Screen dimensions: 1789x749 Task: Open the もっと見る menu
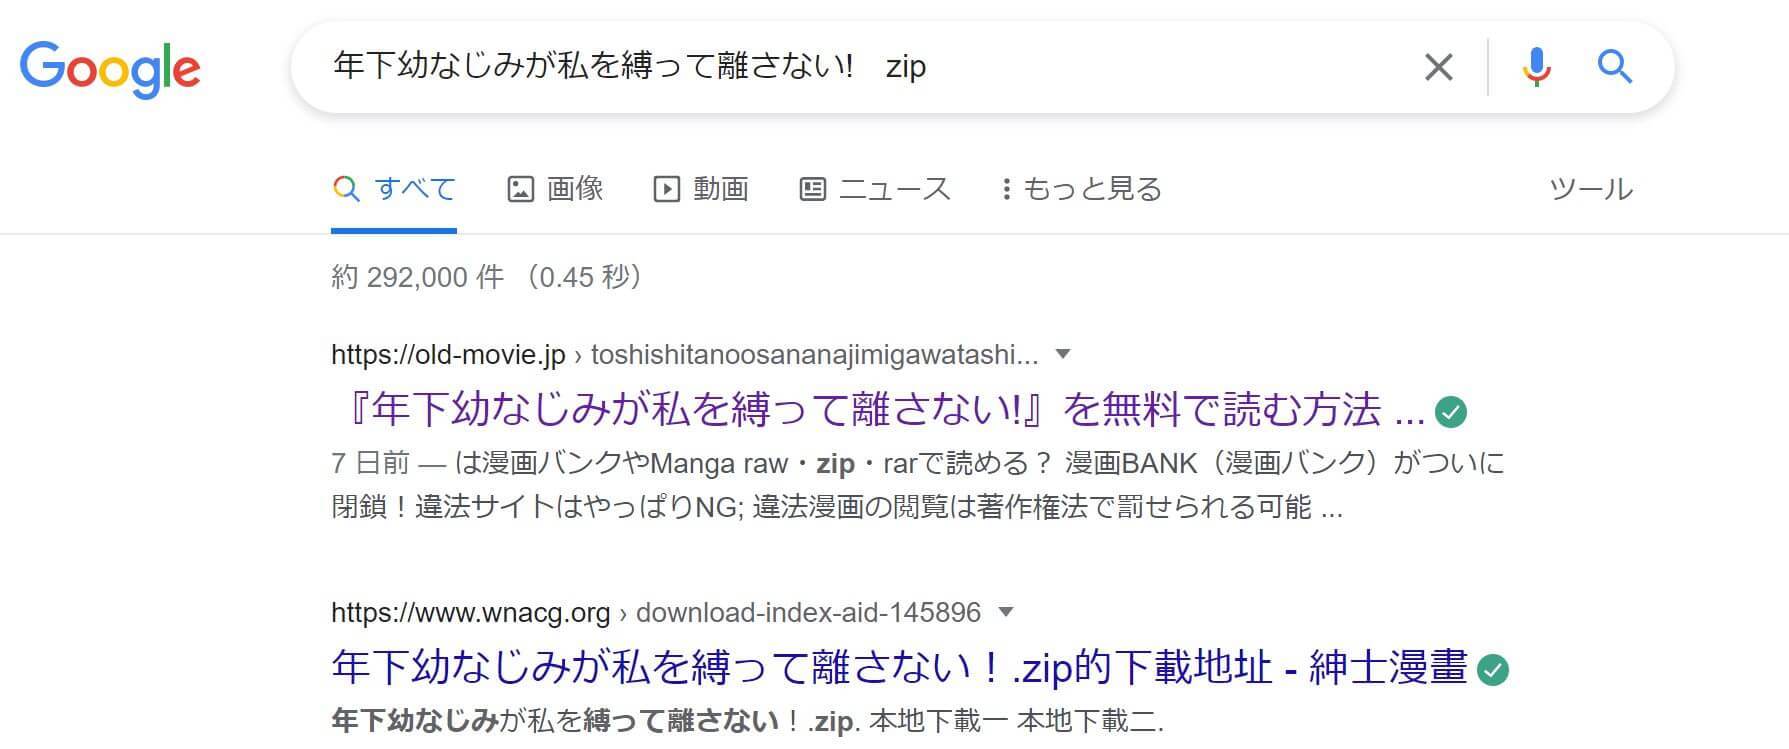click(x=1081, y=189)
